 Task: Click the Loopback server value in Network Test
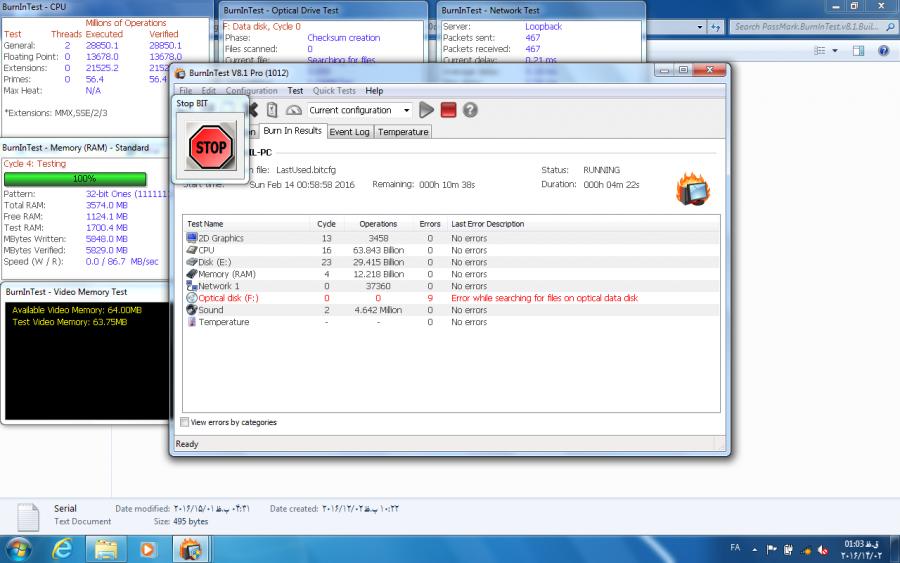point(543,26)
